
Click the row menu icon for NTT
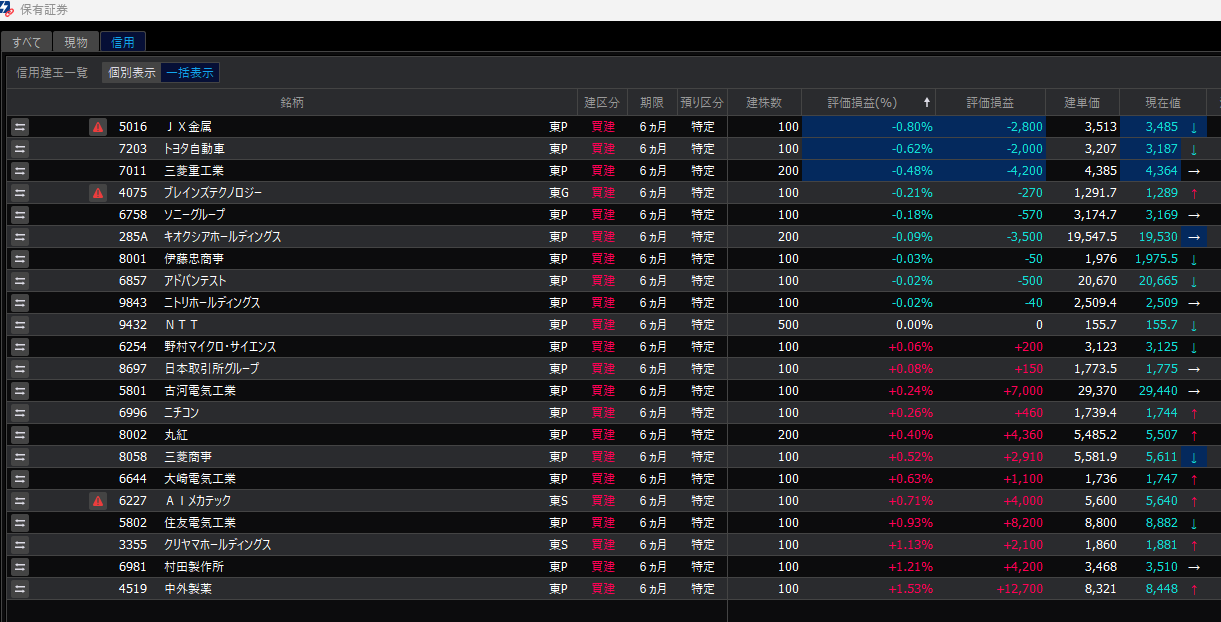20,325
